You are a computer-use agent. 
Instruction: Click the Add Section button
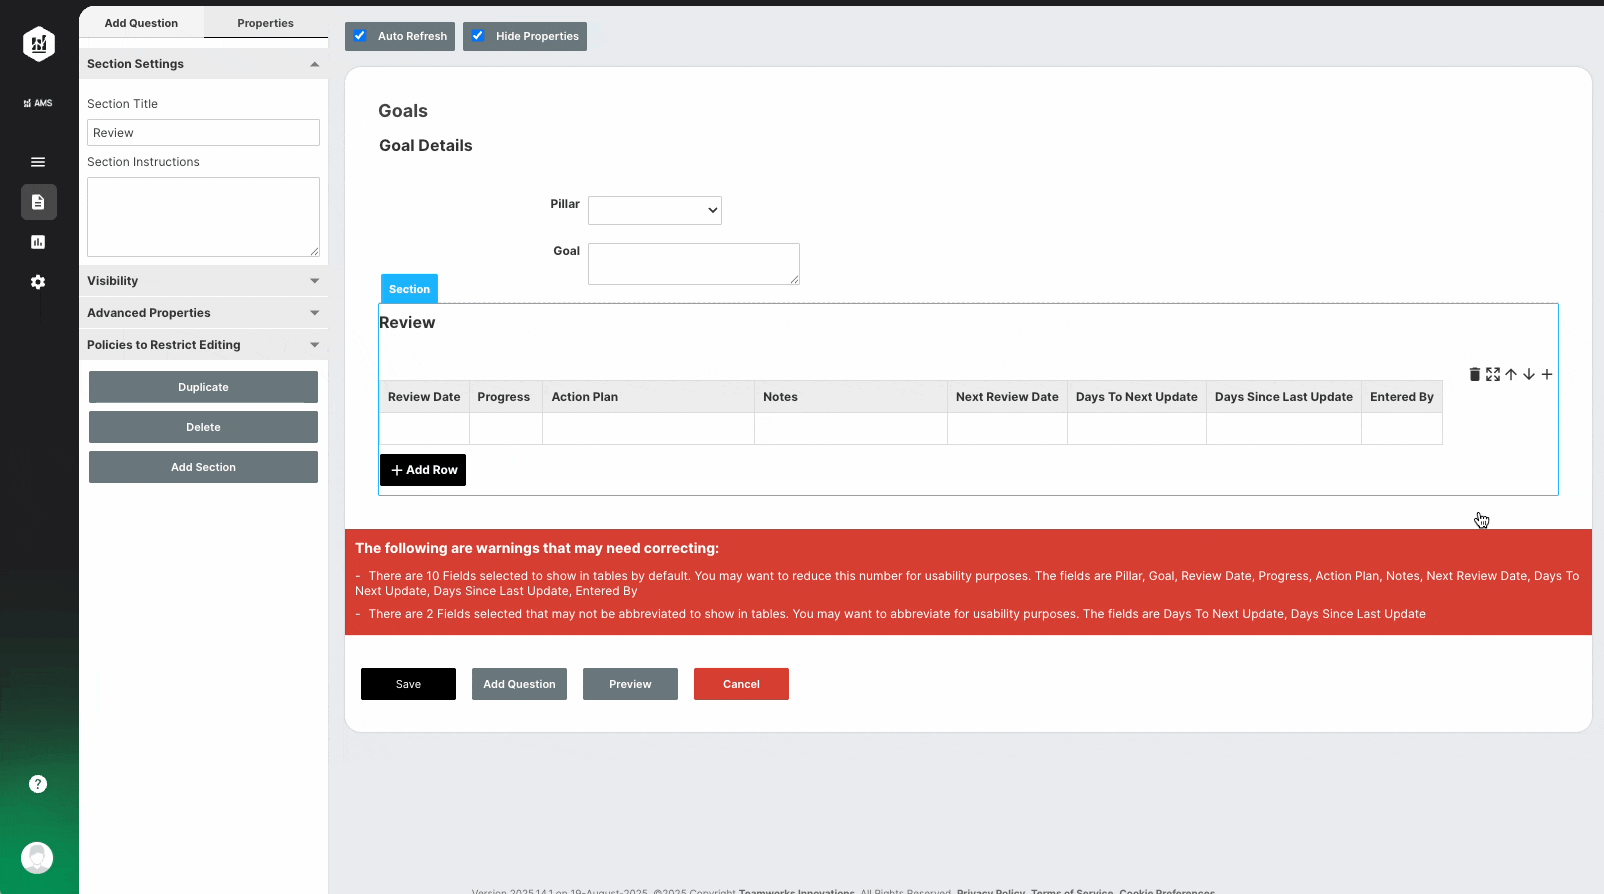pyautogui.click(x=203, y=467)
